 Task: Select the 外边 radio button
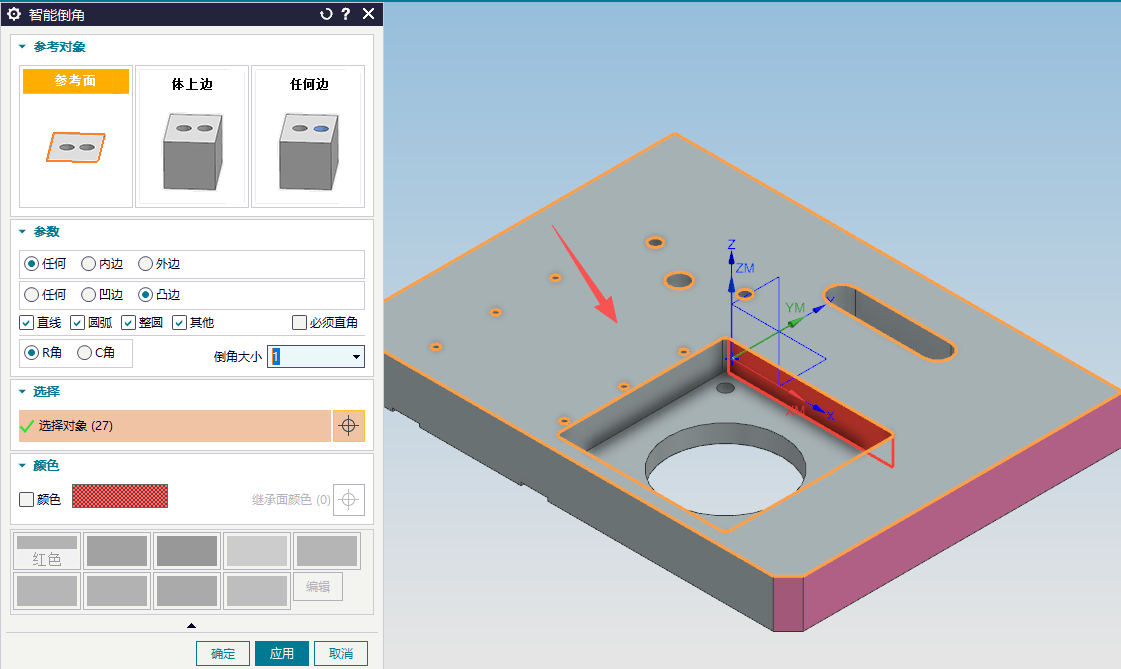click(x=145, y=264)
